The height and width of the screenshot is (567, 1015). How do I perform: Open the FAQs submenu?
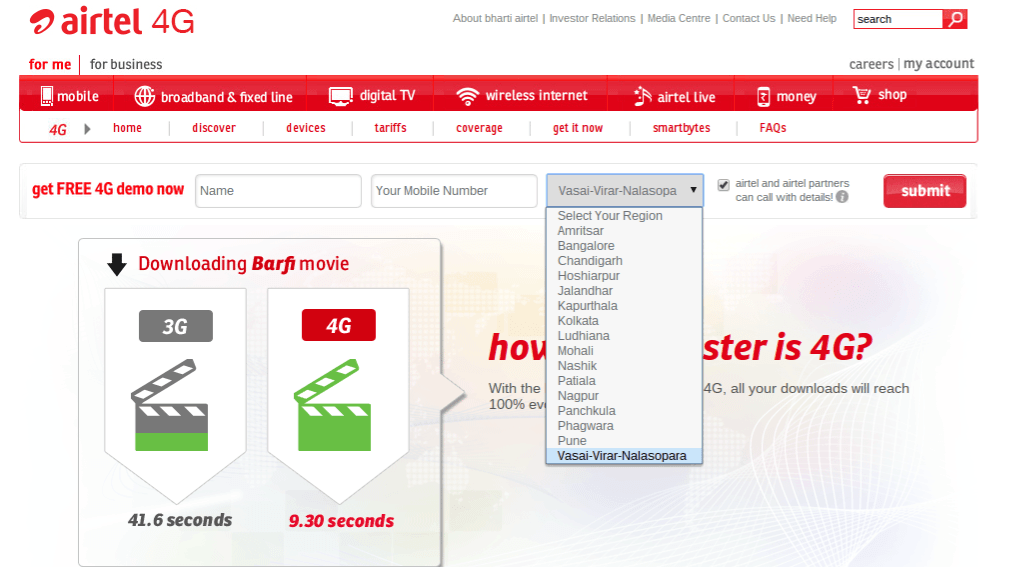[x=773, y=128]
